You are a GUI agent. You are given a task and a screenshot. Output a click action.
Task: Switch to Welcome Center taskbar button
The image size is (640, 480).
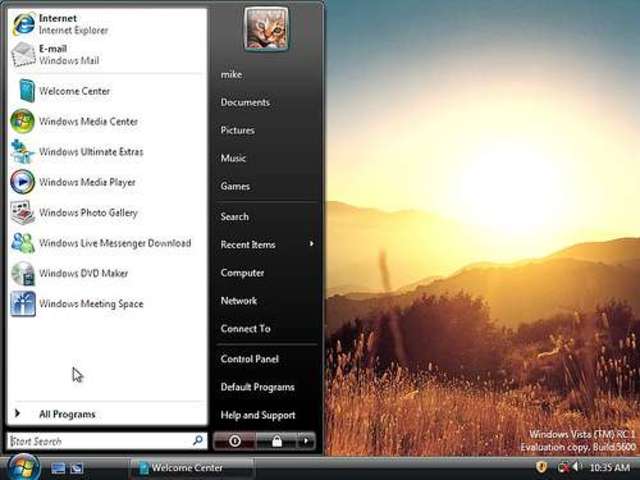pos(192,468)
